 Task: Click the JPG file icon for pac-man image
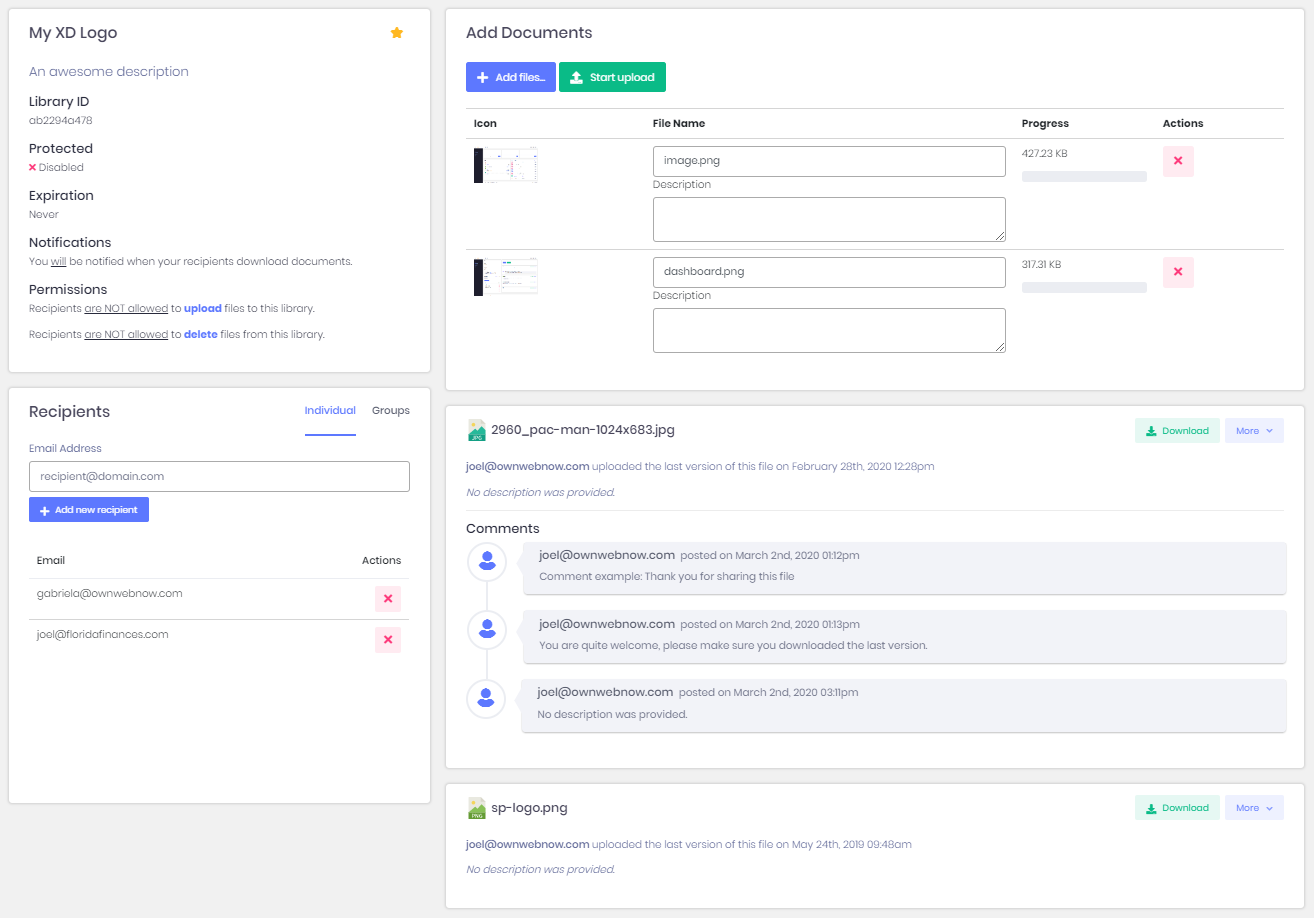click(477, 430)
